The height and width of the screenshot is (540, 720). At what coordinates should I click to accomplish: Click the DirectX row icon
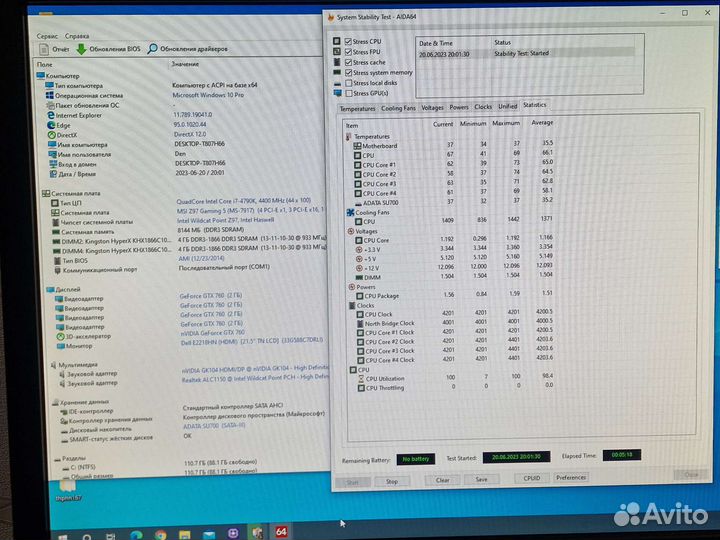(x=51, y=135)
